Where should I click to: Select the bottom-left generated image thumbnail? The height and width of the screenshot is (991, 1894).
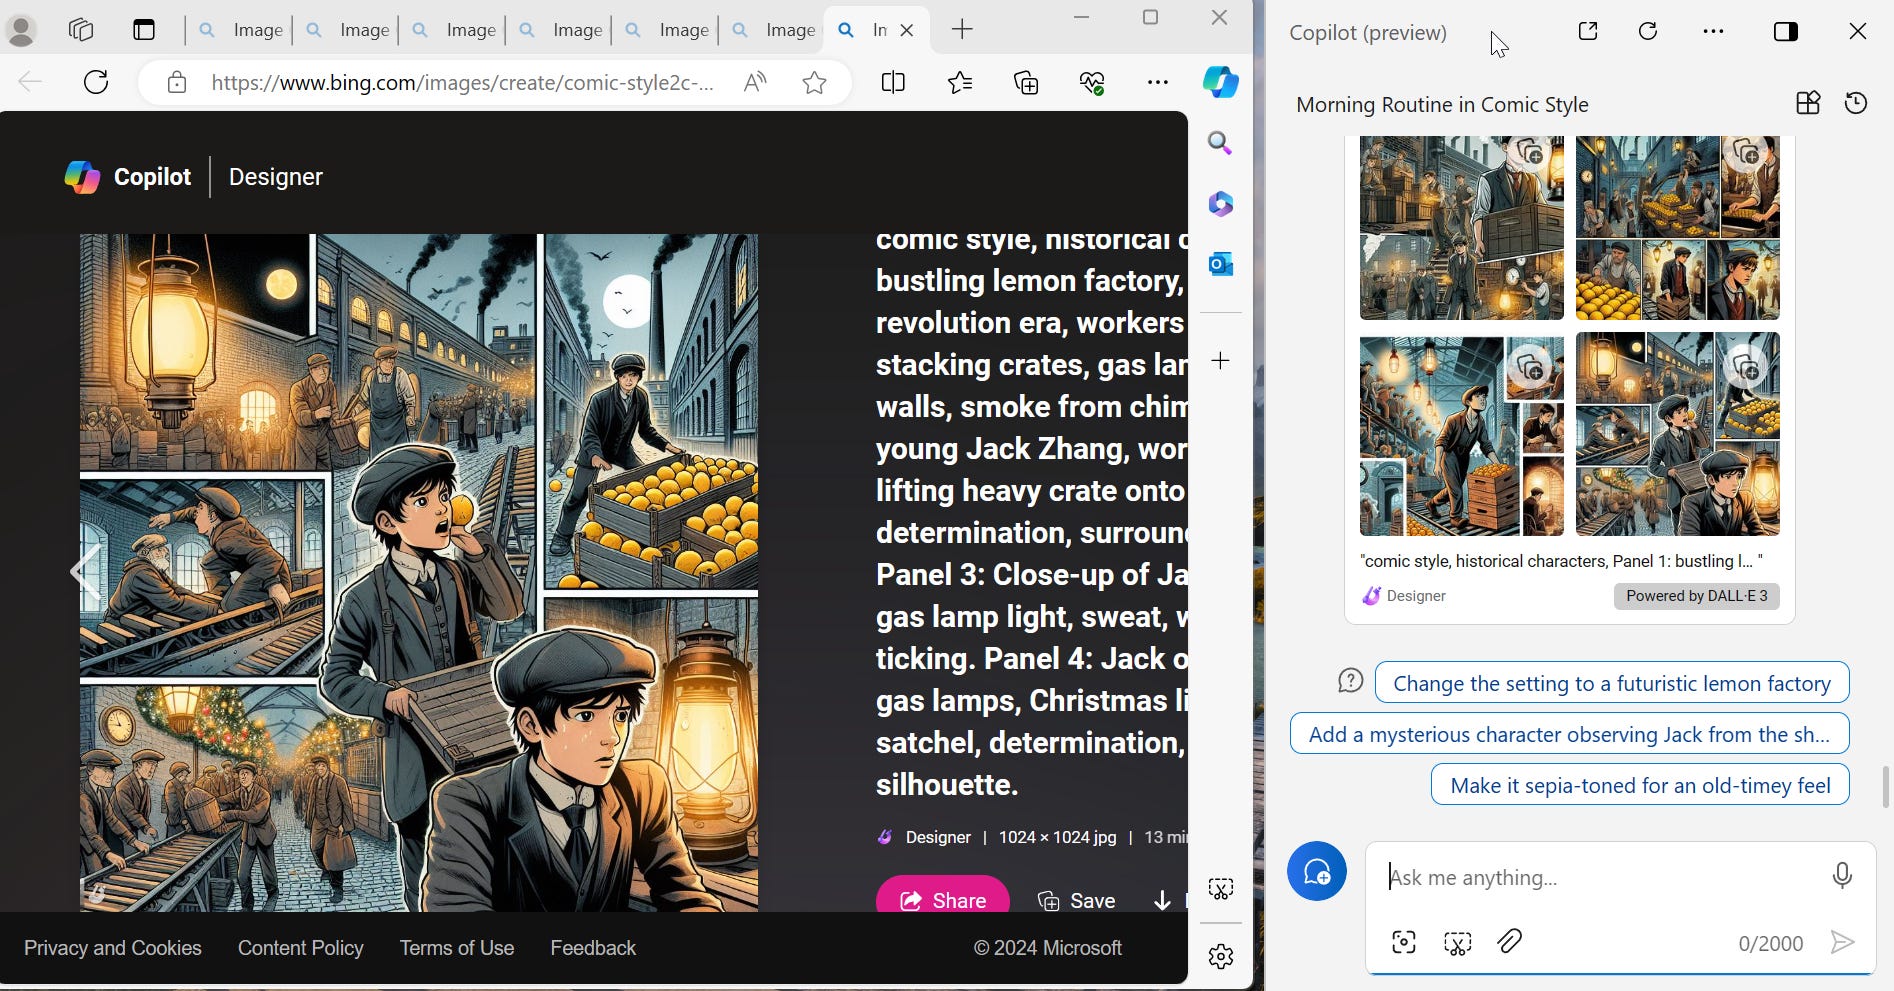coord(1461,434)
